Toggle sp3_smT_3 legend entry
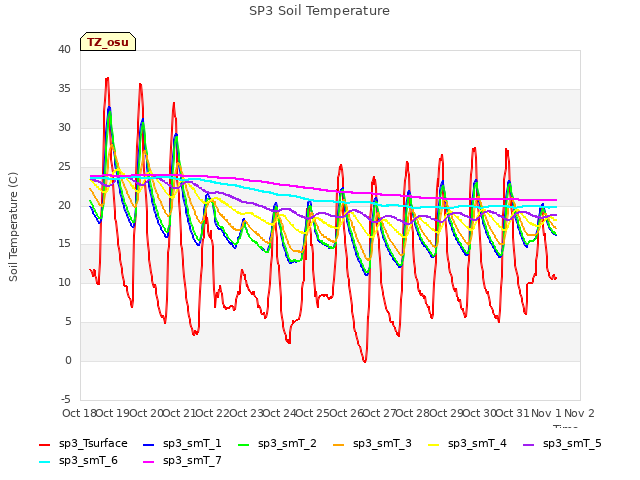This screenshot has width=640, height=480. (x=372, y=444)
